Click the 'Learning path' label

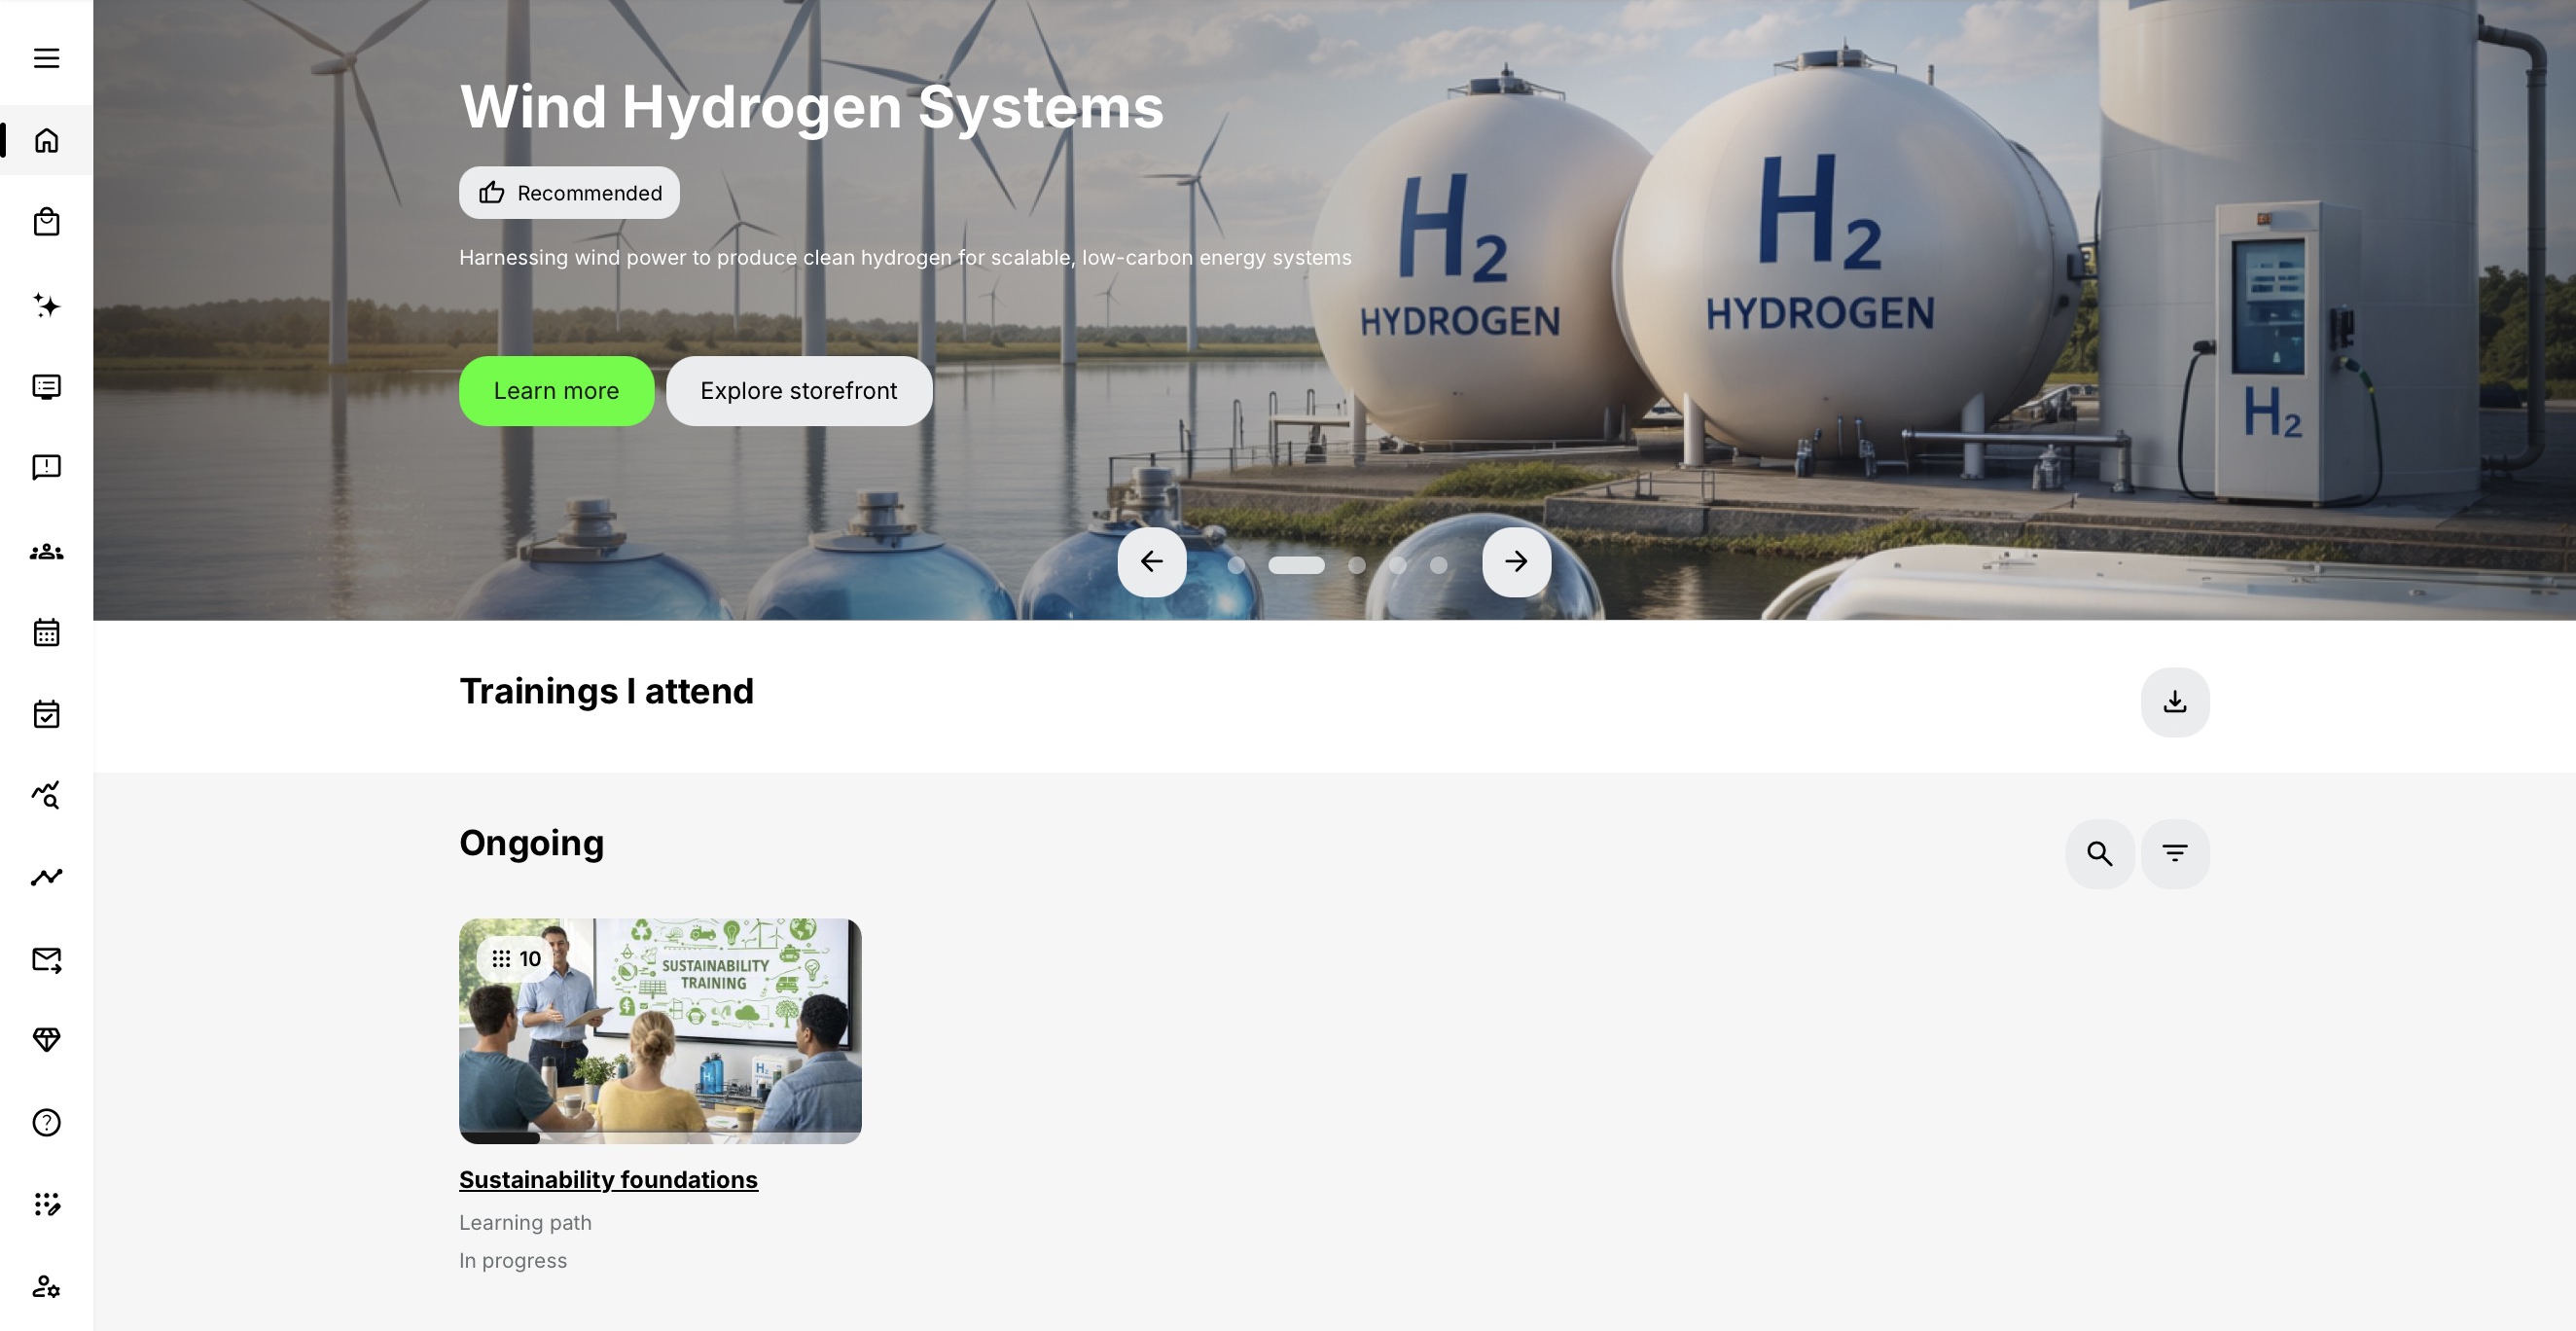click(x=525, y=1223)
